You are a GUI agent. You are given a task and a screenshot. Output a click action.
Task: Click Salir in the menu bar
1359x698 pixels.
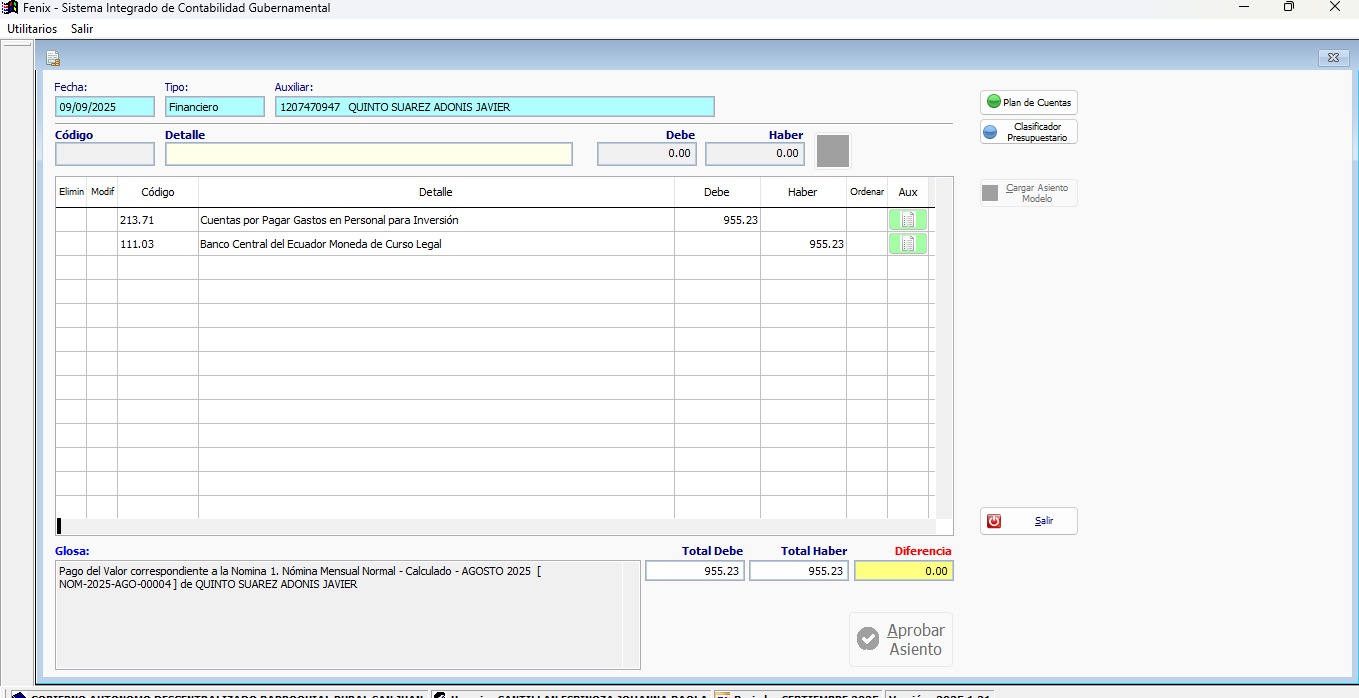pyautogui.click(x=82, y=29)
